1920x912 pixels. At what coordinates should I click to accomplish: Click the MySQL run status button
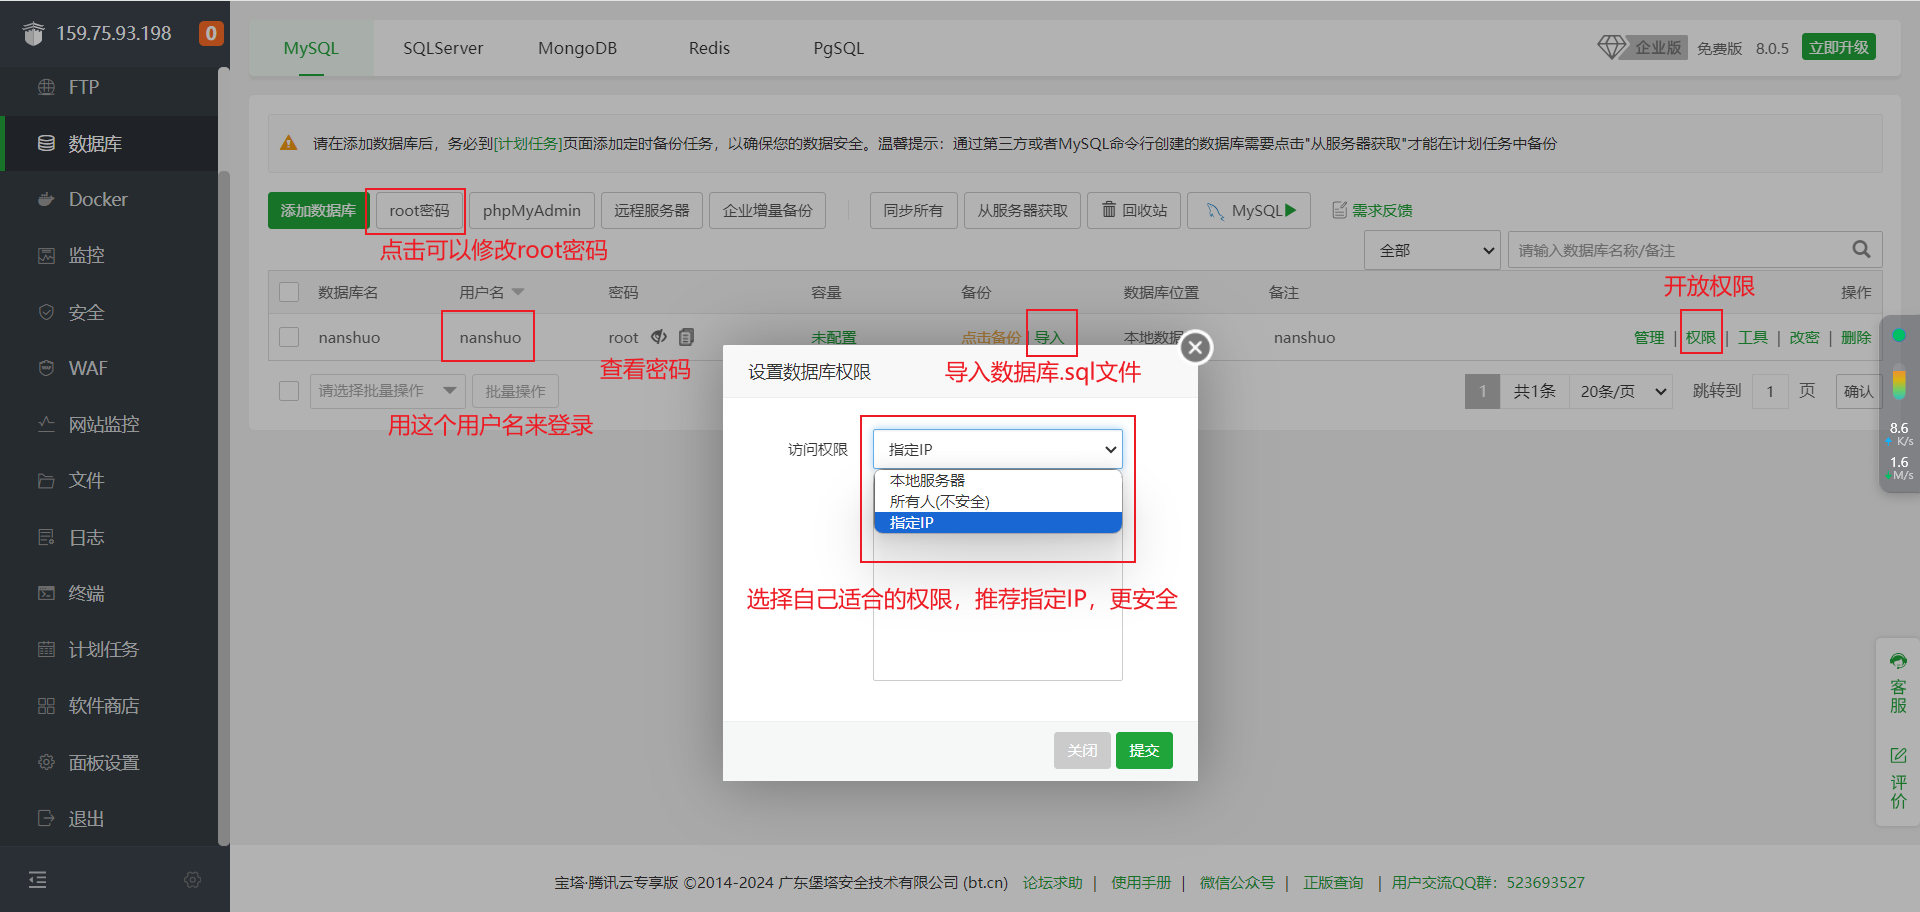(1249, 210)
